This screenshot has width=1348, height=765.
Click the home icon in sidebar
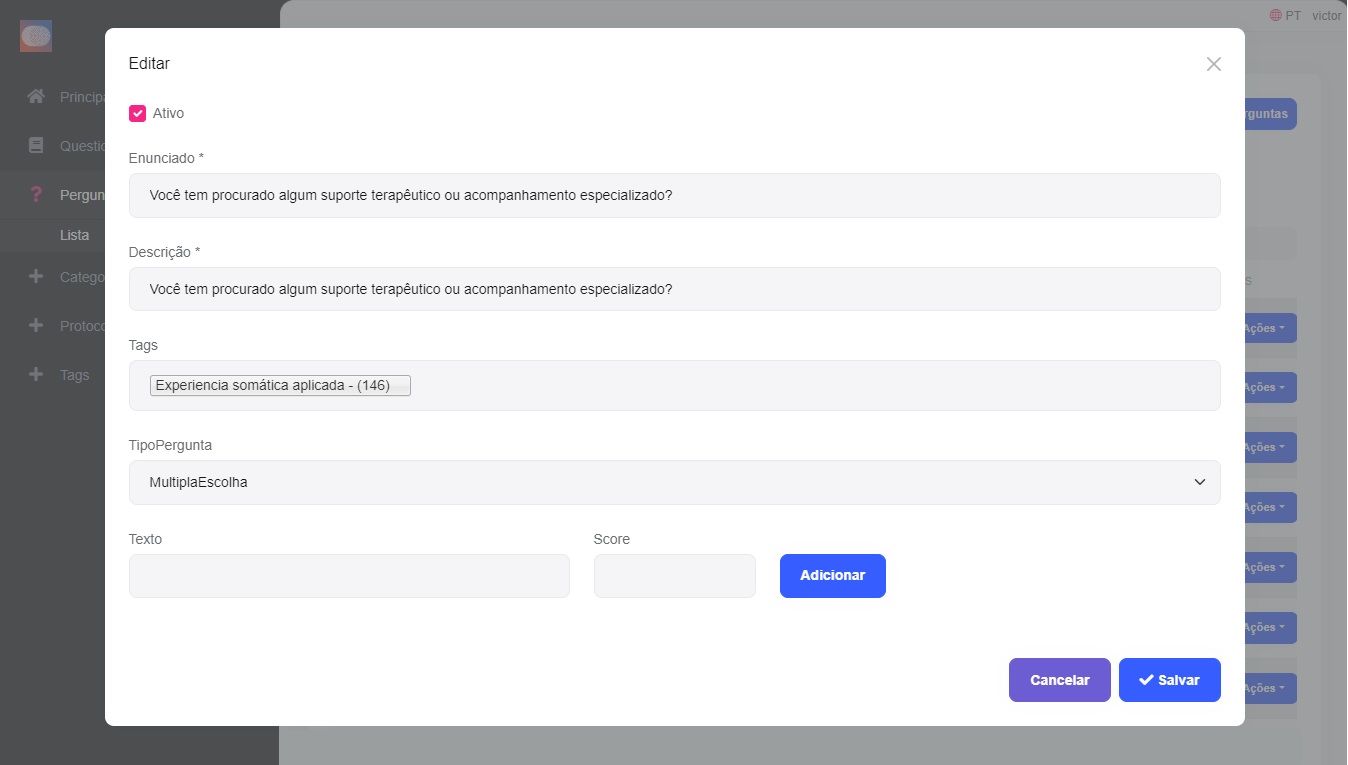[36, 97]
